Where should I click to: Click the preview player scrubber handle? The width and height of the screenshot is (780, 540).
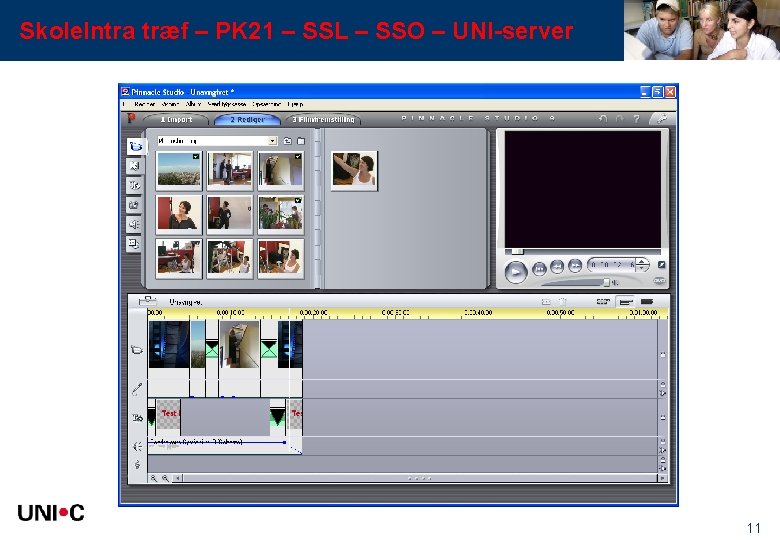pyautogui.click(x=517, y=252)
